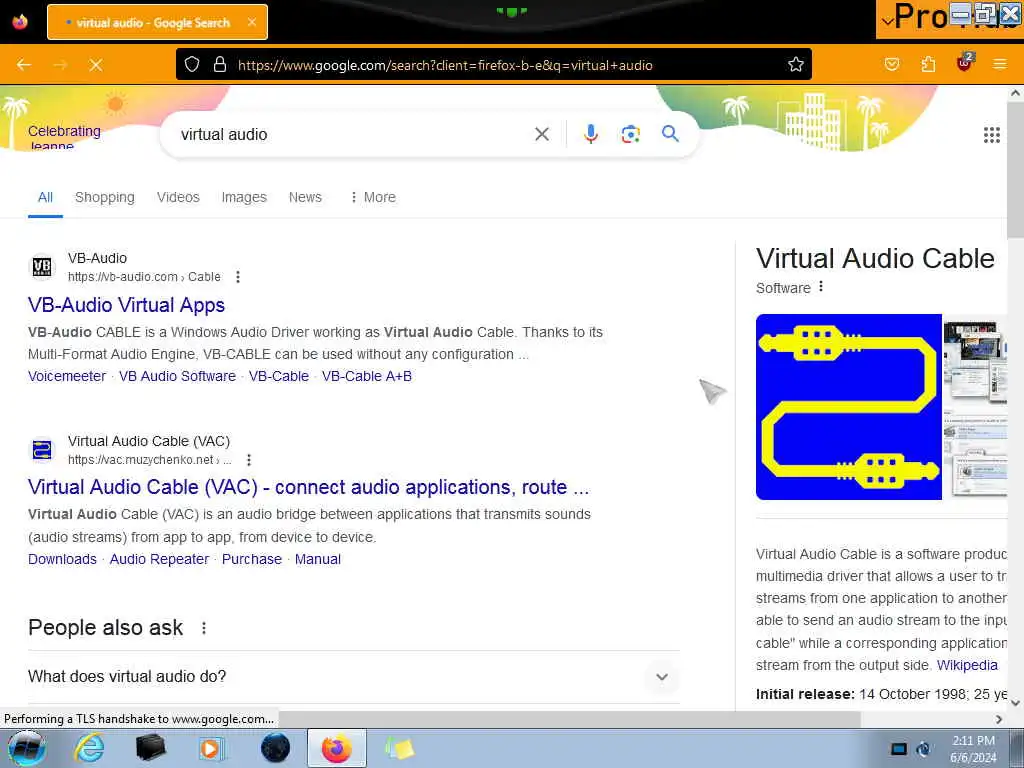Open the taskbar clock showing 2:11 PM
1024x768 pixels.
point(973,748)
